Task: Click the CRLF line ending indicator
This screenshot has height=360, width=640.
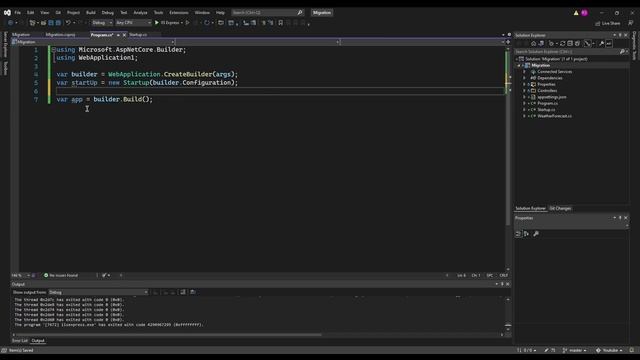Action: click(x=504, y=276)
